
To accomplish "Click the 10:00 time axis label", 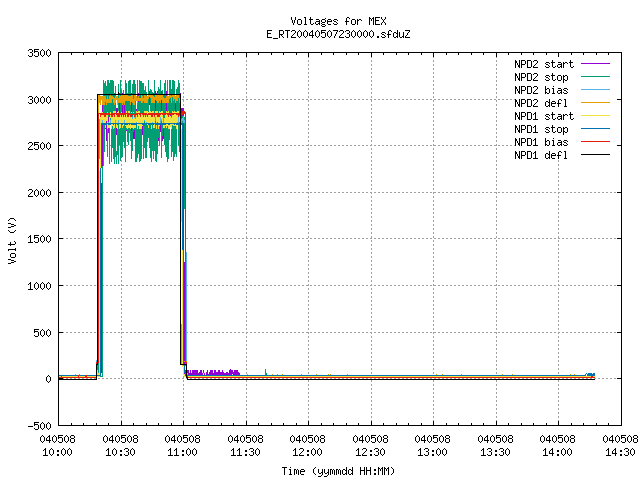I will pos(58,452).
